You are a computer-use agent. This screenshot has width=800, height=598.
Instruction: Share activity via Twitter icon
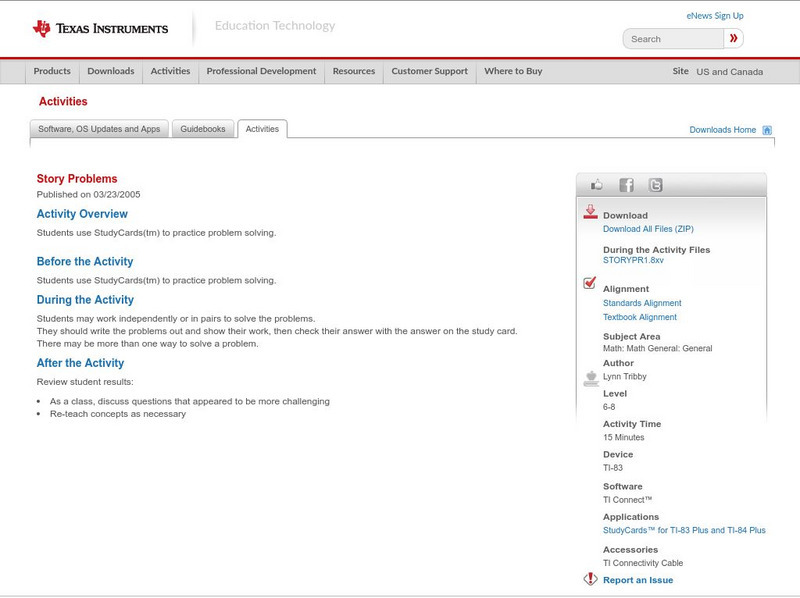click(655, 185)
